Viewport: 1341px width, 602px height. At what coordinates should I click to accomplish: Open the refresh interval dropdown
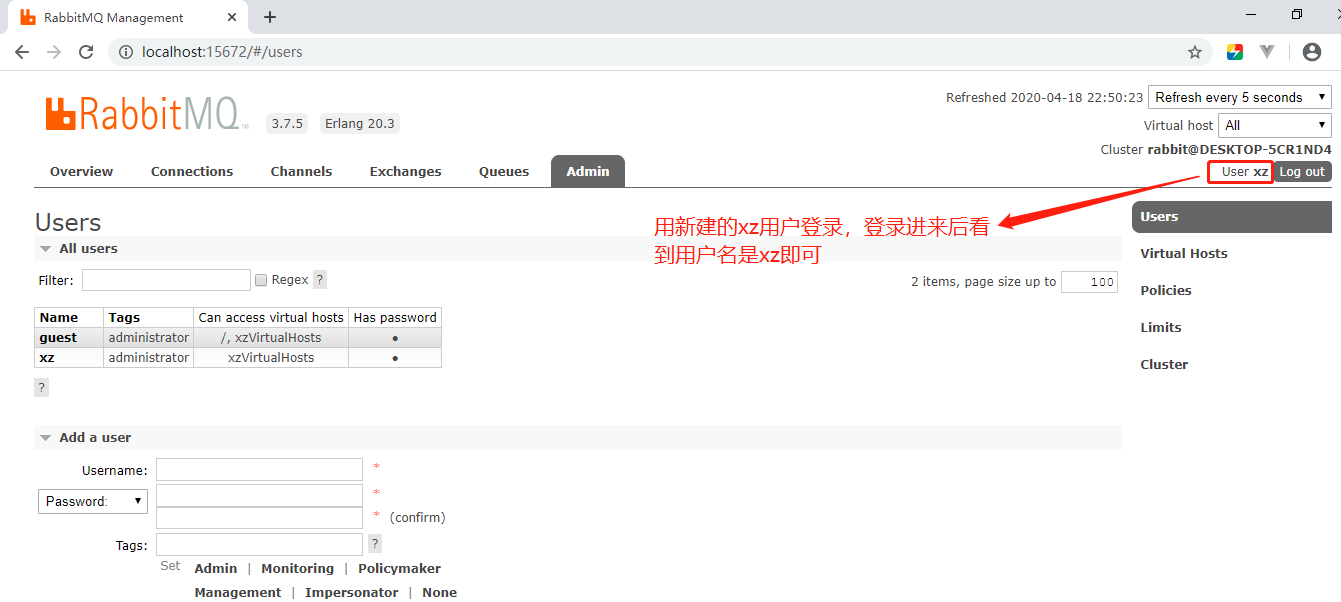click(1240, 97)
